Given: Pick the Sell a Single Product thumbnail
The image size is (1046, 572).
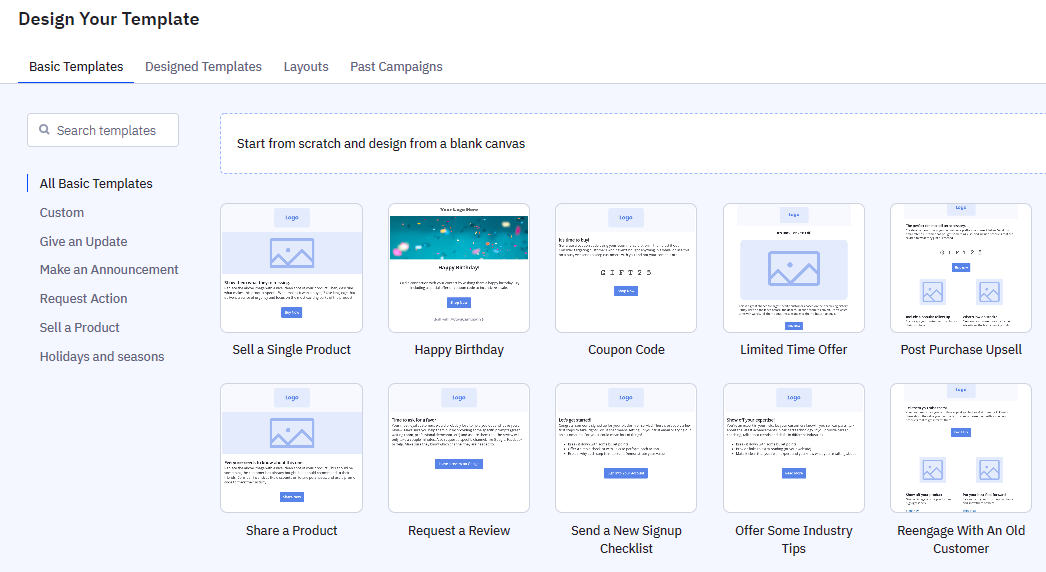Looking at the screenshot, I should (x=292, y=268).
